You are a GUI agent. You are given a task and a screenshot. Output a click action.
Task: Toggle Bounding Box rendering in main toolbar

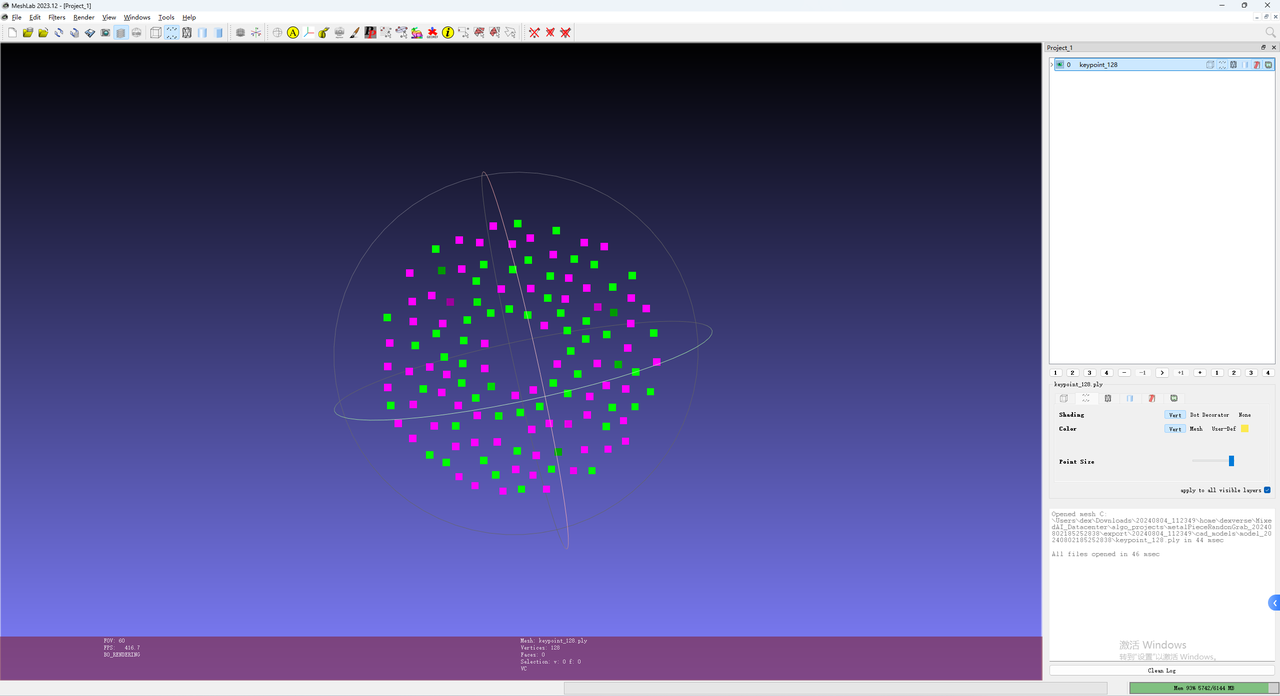[155, 33]
